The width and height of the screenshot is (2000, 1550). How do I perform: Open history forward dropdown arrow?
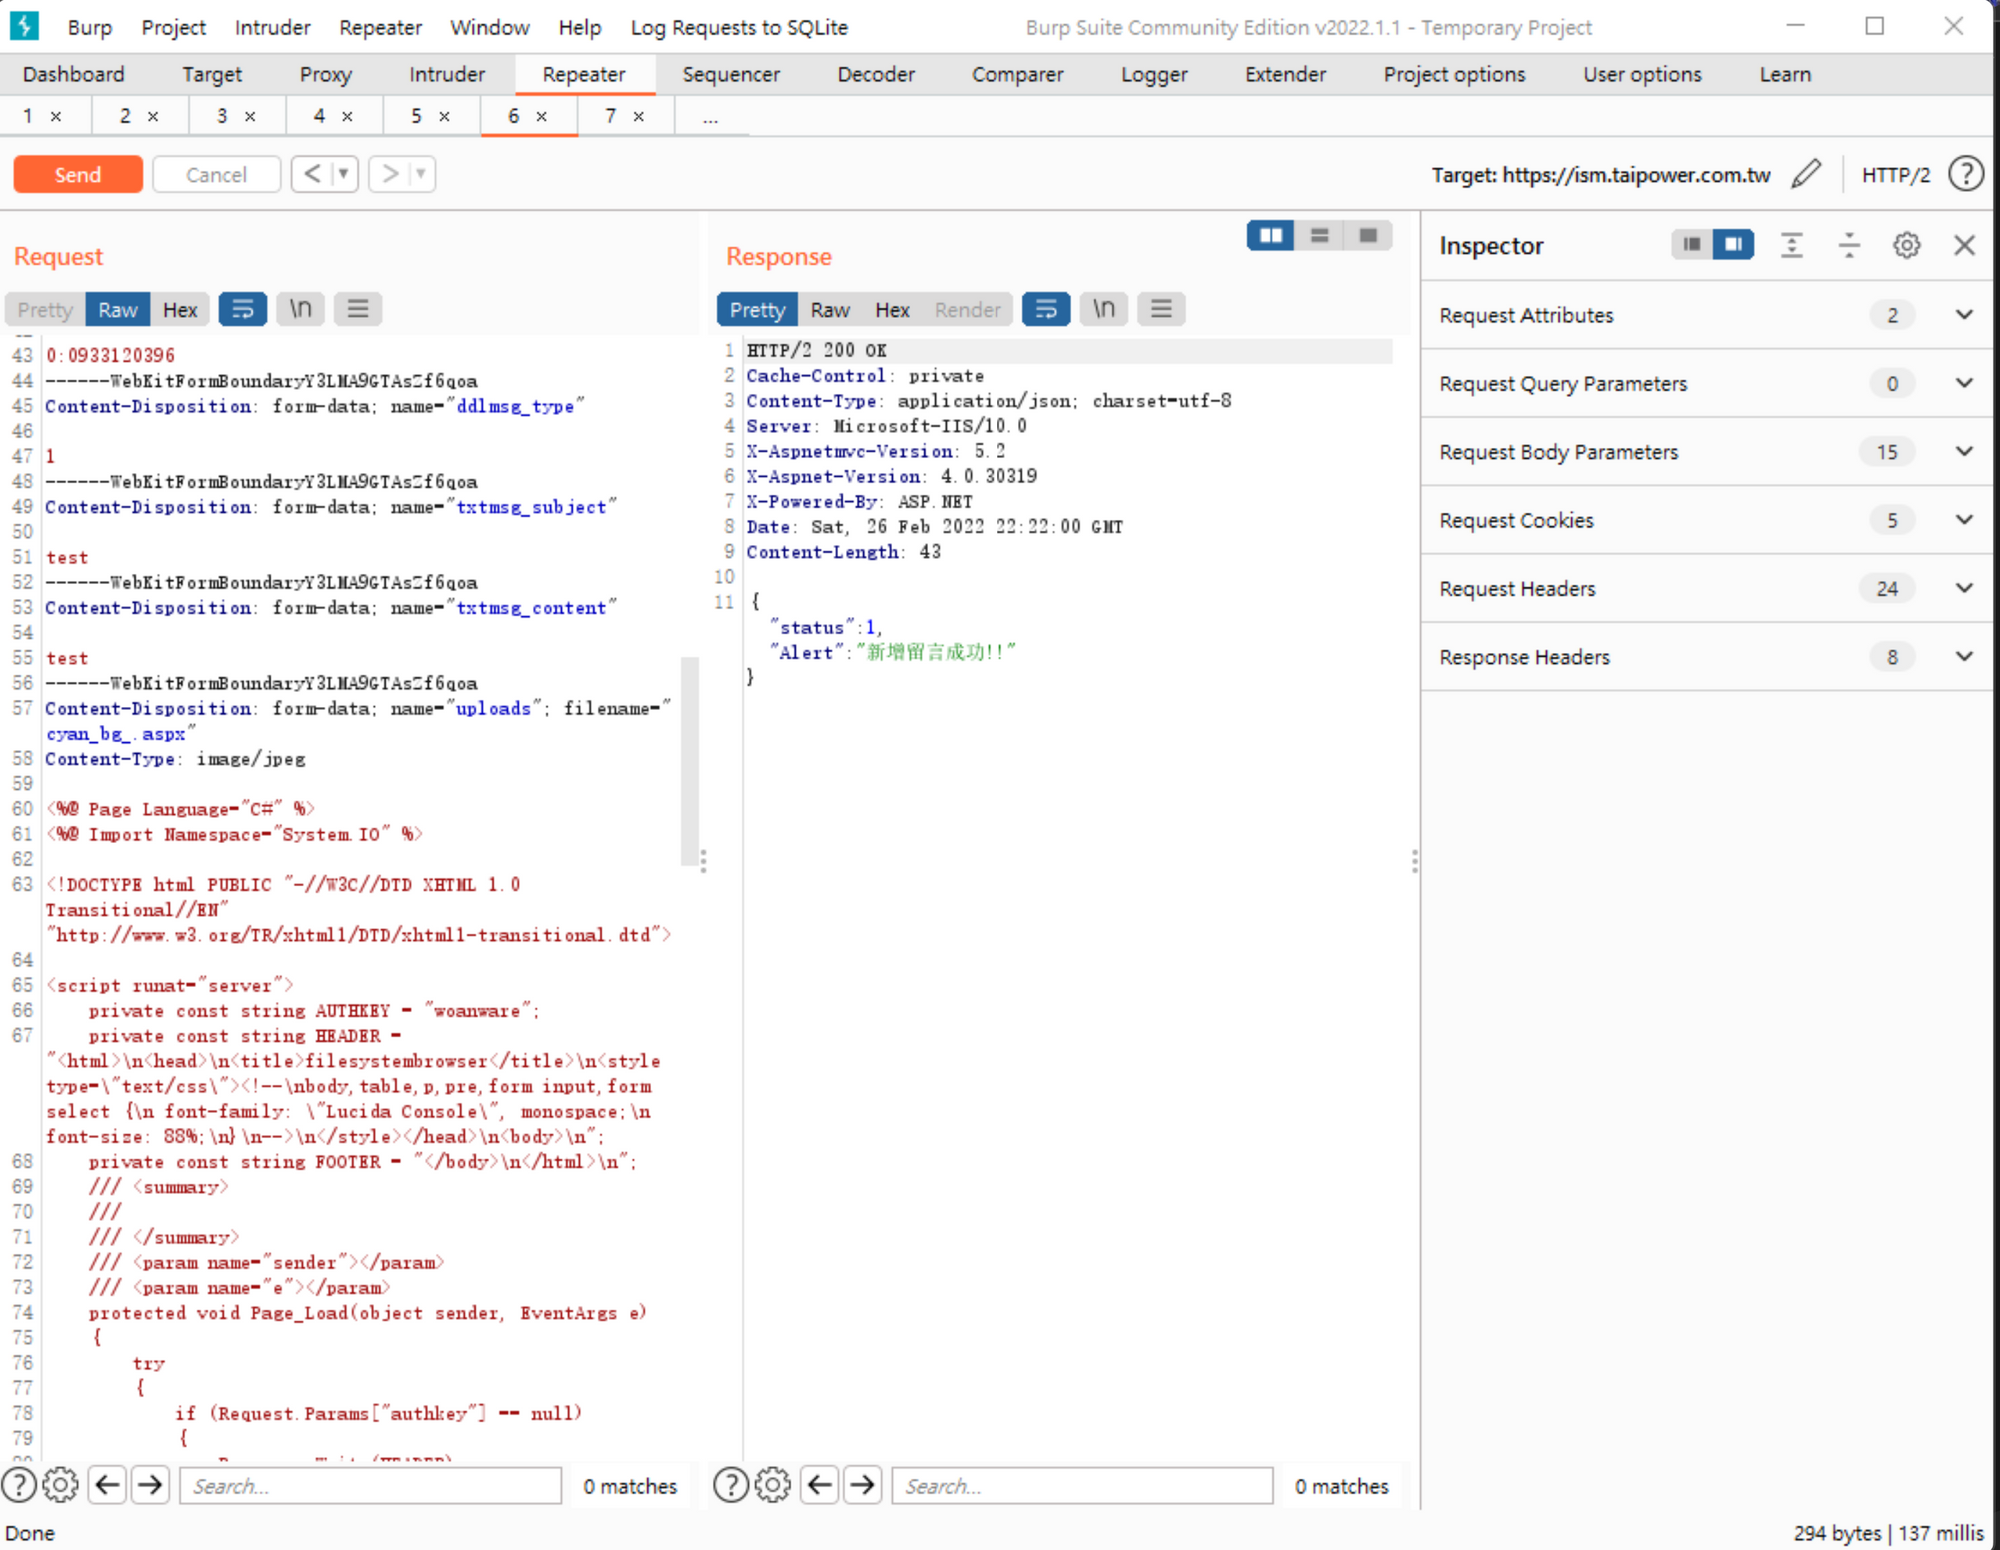(421, 174)
